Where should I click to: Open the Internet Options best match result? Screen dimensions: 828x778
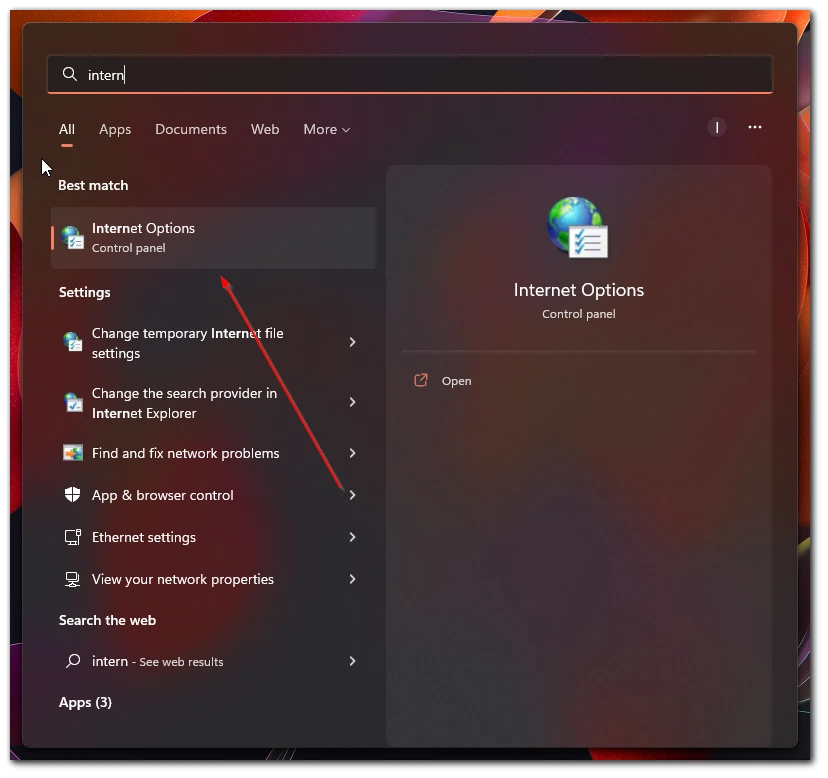point(213,238)
